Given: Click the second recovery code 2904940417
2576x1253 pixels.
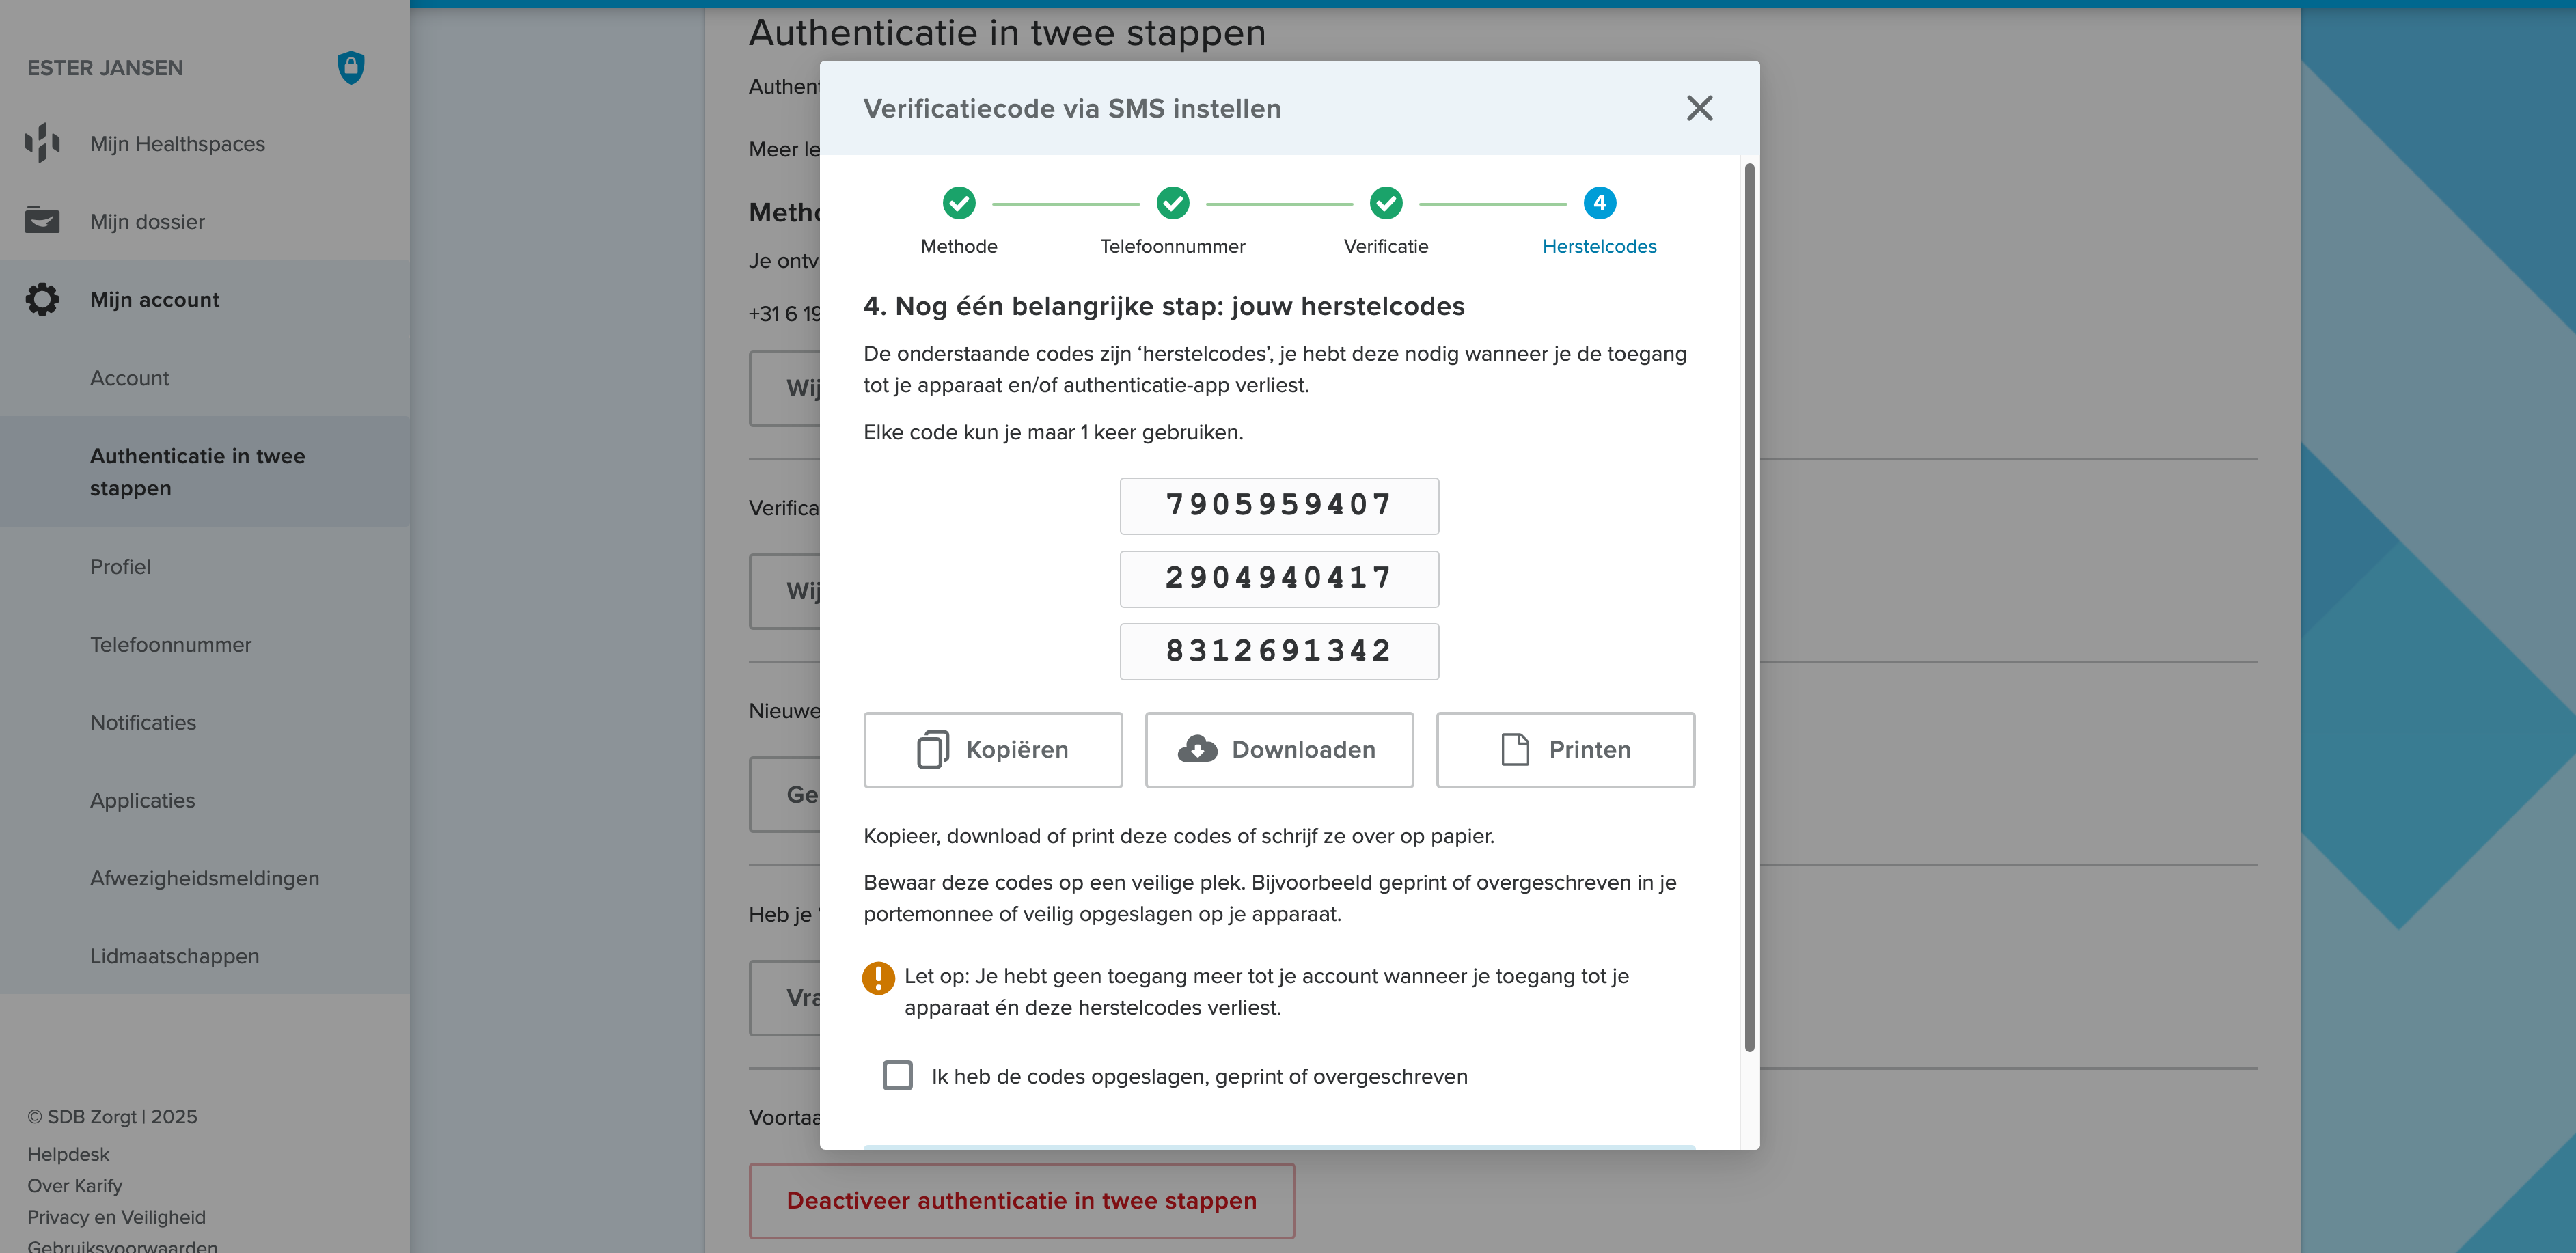Looking at the screenshot, I should tap(1279, 578).
